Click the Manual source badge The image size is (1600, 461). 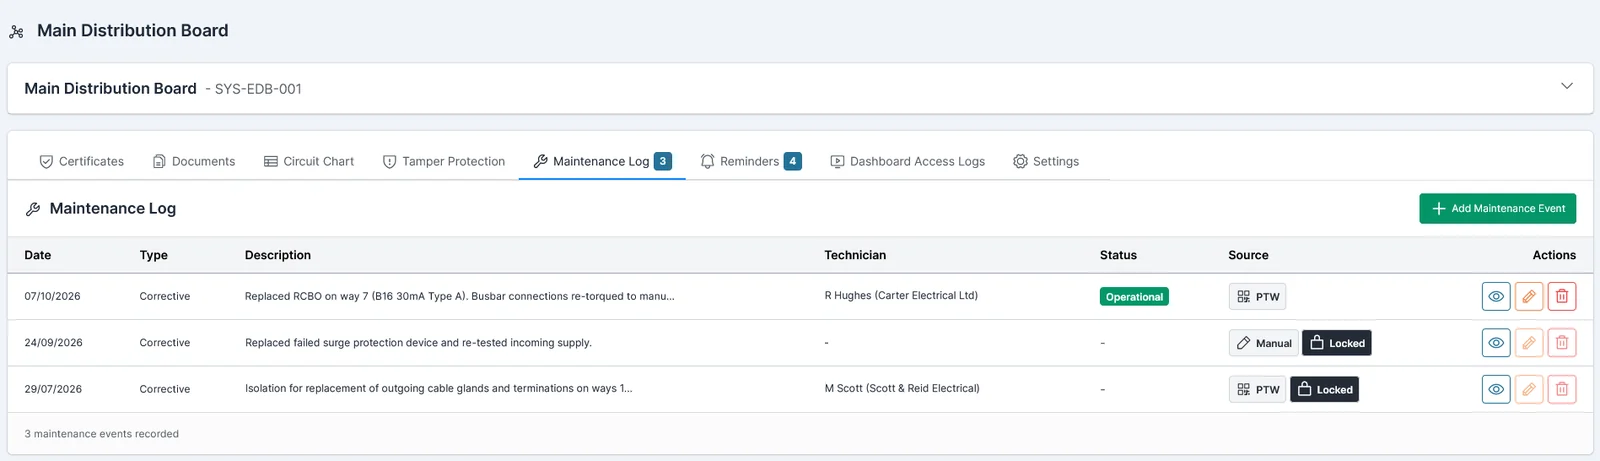1263,343
